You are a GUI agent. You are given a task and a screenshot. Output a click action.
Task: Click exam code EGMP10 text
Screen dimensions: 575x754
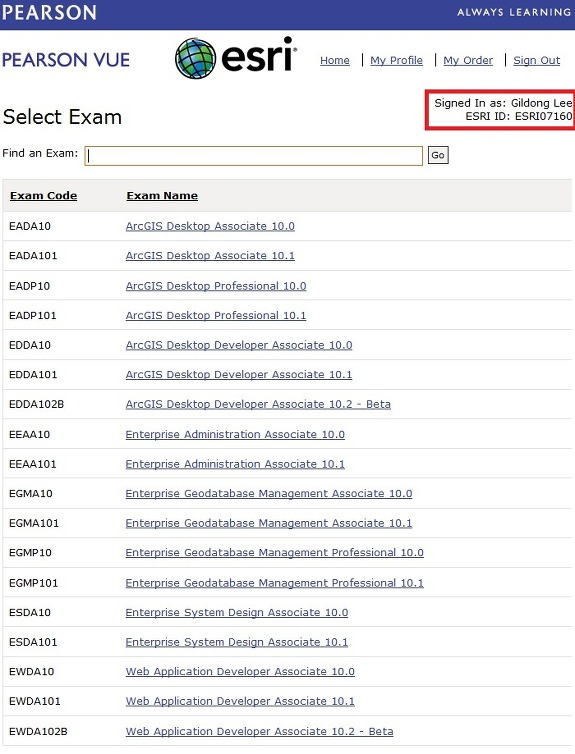pos(30,553)
